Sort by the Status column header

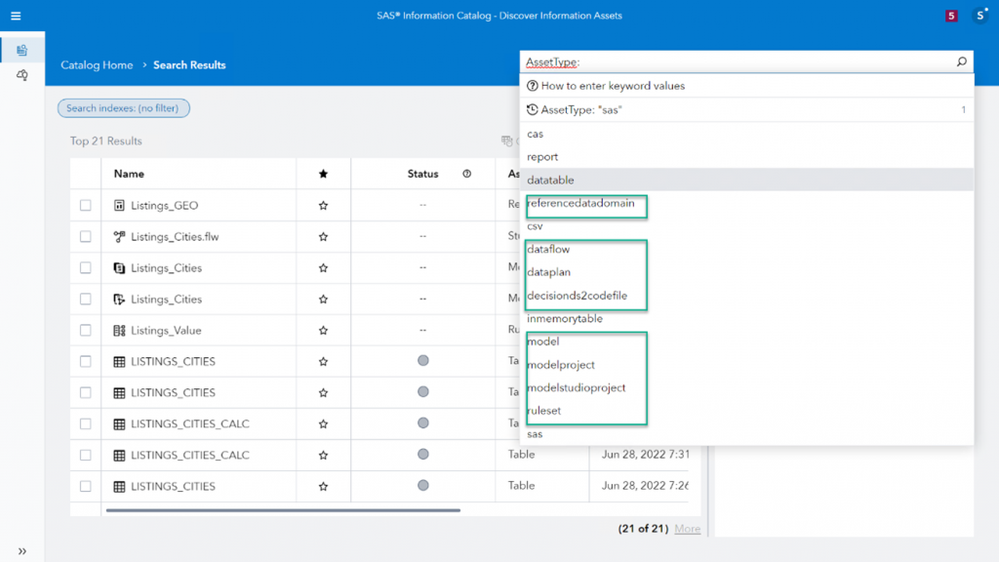coord(423,174)
